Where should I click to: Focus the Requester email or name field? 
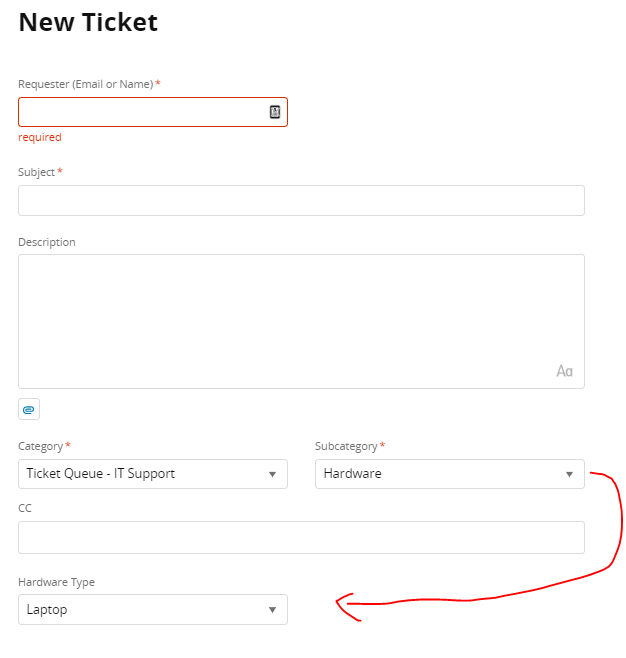(140, 112)
